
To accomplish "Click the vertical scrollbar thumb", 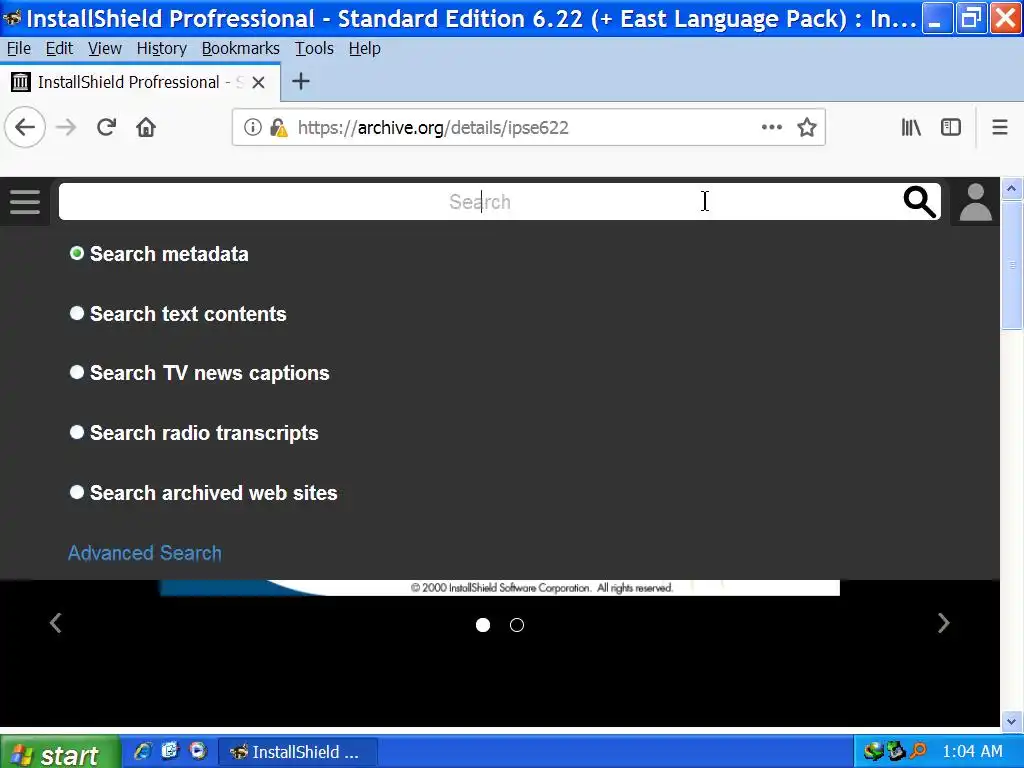I will [x=1012, y=265].
